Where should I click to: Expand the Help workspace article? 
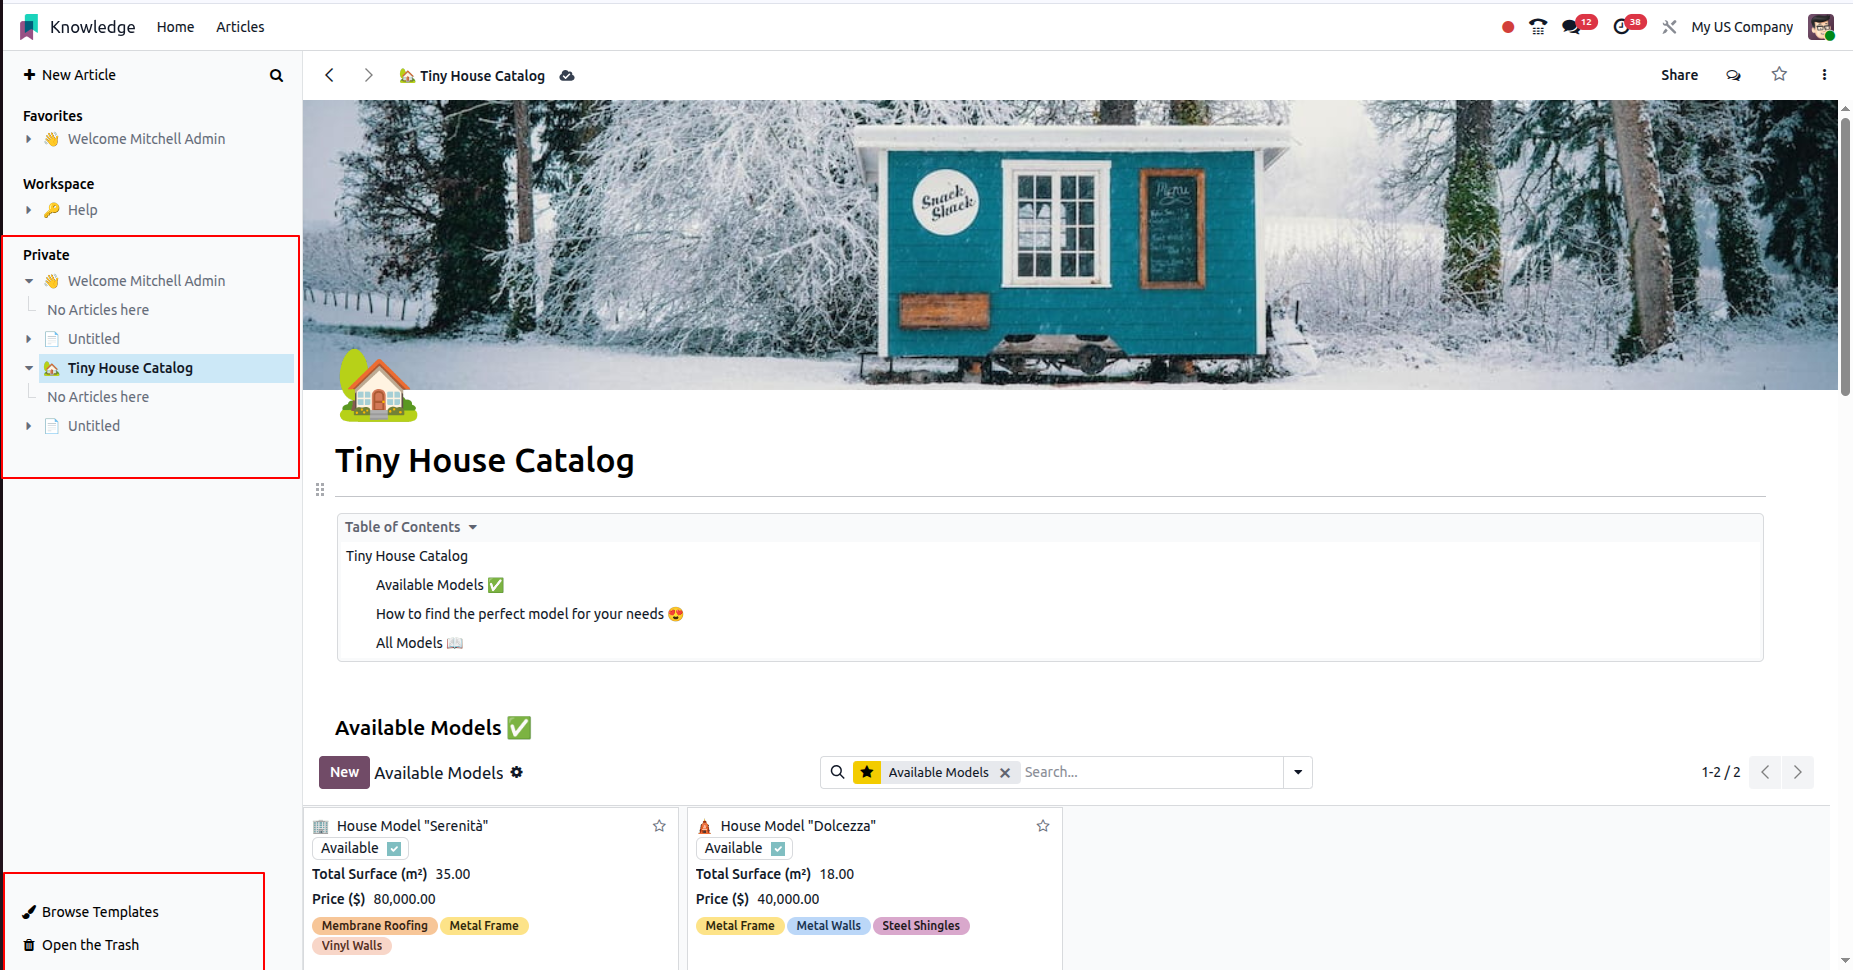(28, 210)
